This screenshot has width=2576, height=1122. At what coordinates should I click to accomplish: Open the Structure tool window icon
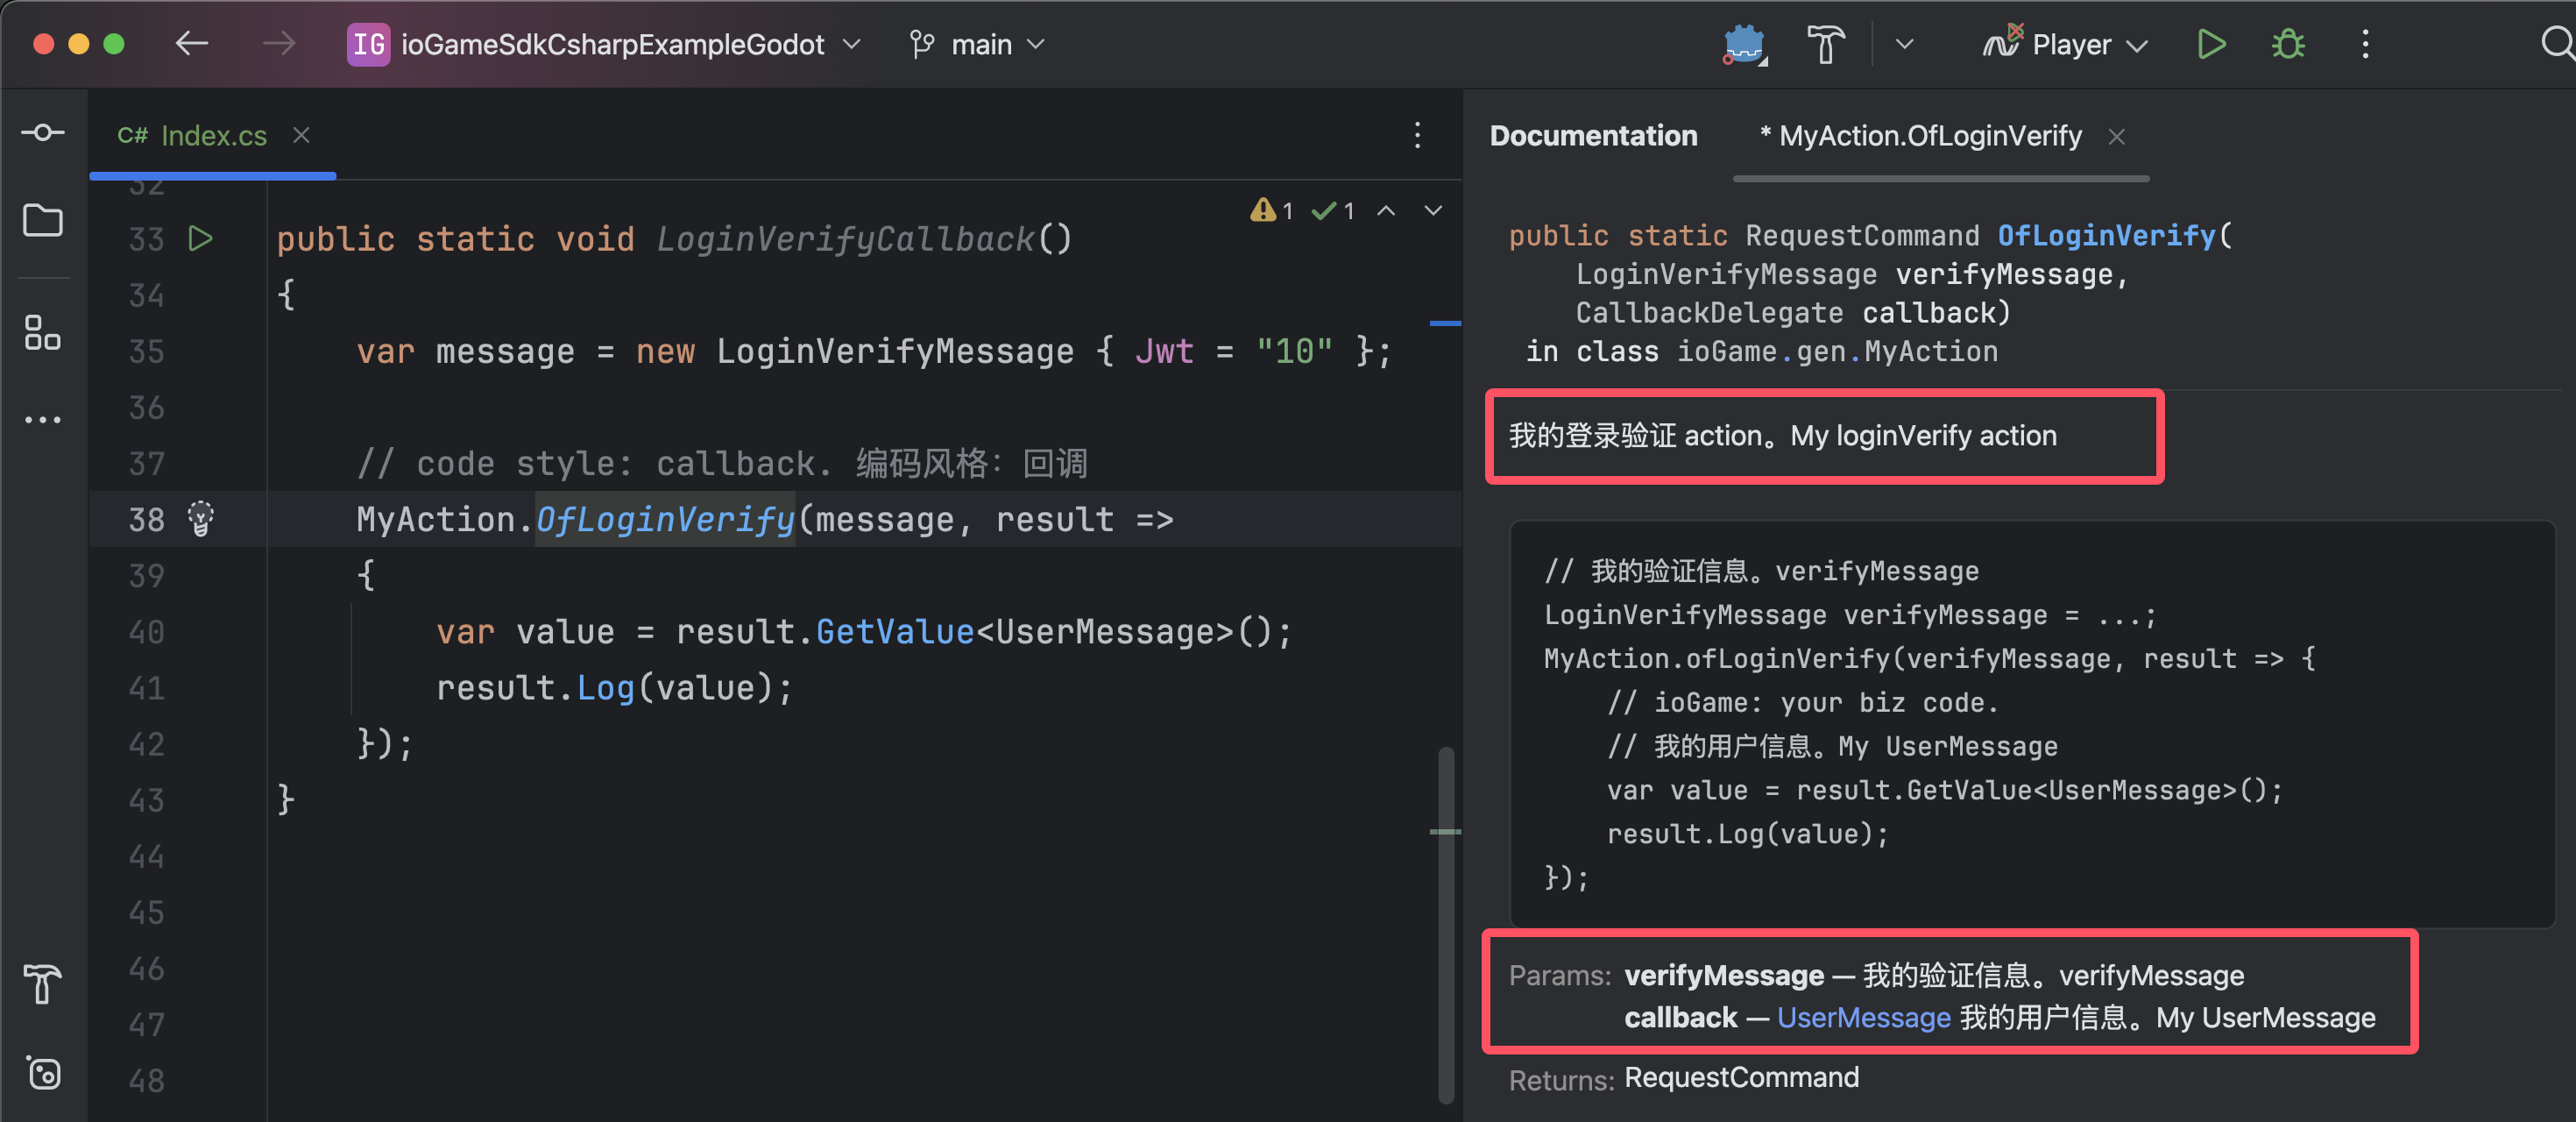pos(43,332)
